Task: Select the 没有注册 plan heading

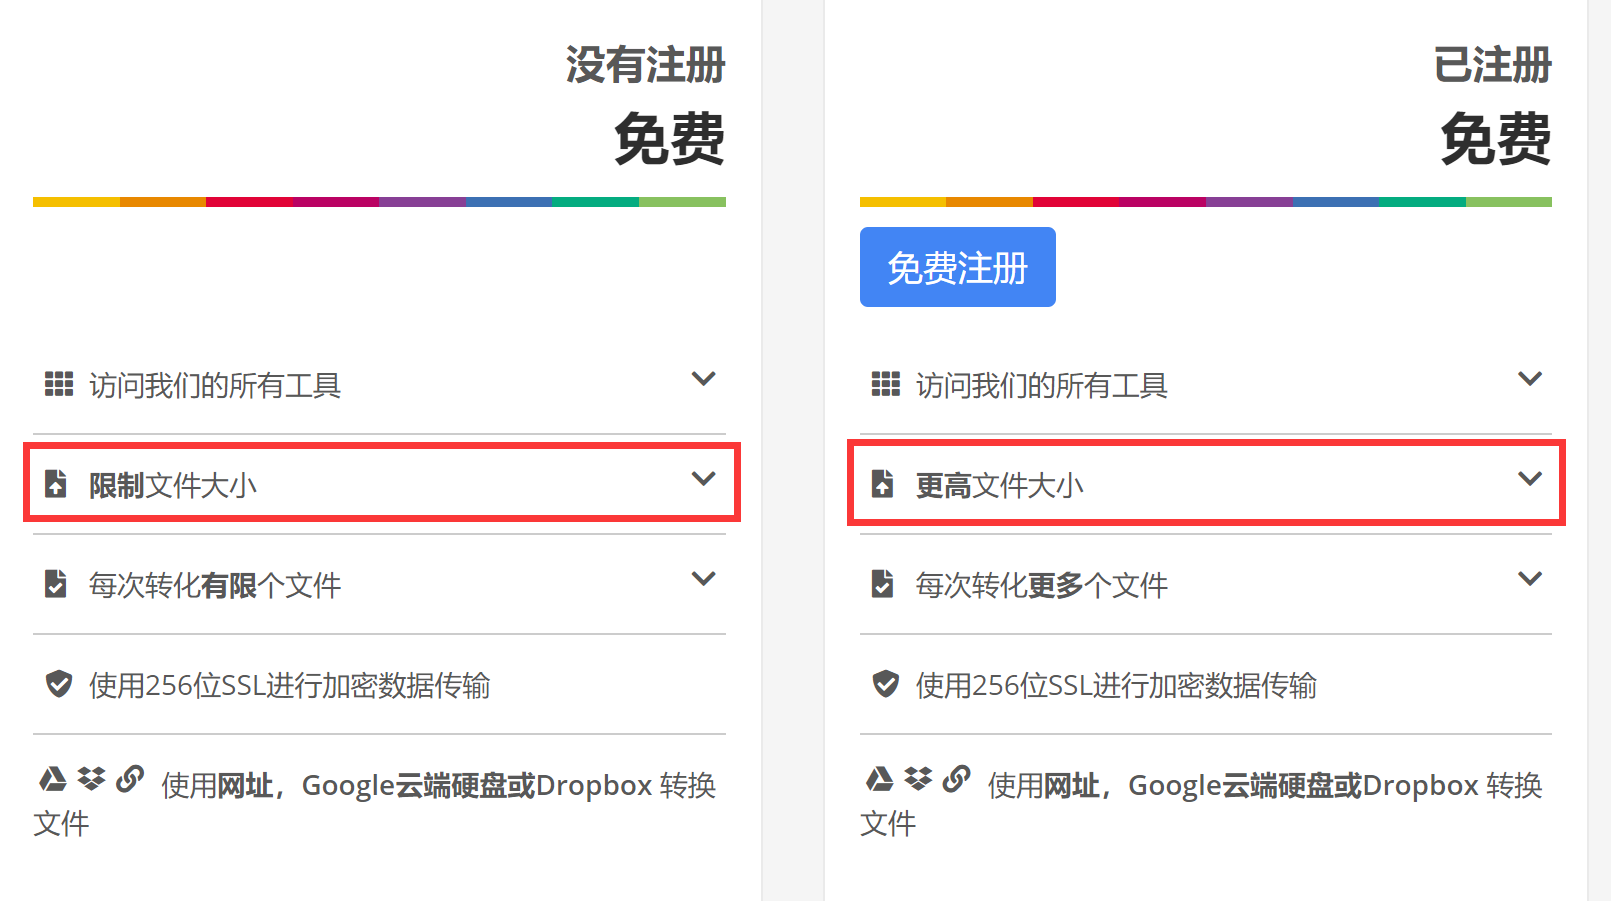Action: click(646, 65)
